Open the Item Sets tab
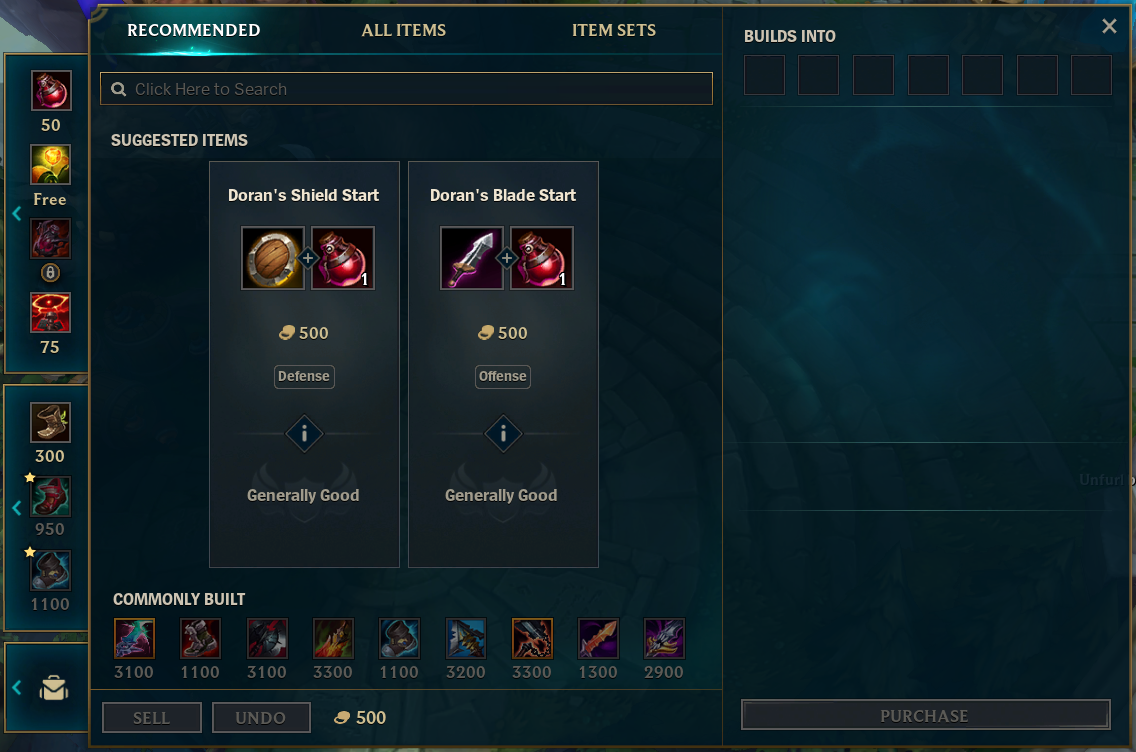 614,30
